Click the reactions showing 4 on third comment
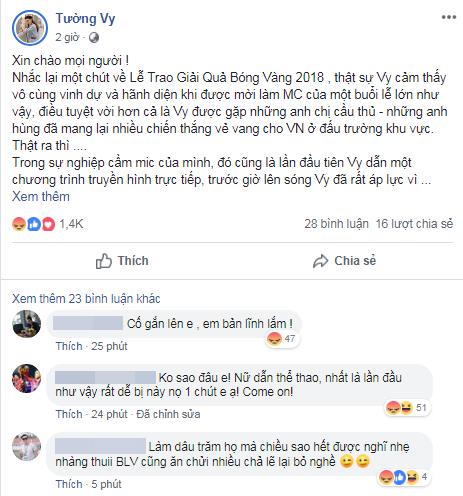Image resolution: width=463 pixels, height=496 pixels. (404, 477)
